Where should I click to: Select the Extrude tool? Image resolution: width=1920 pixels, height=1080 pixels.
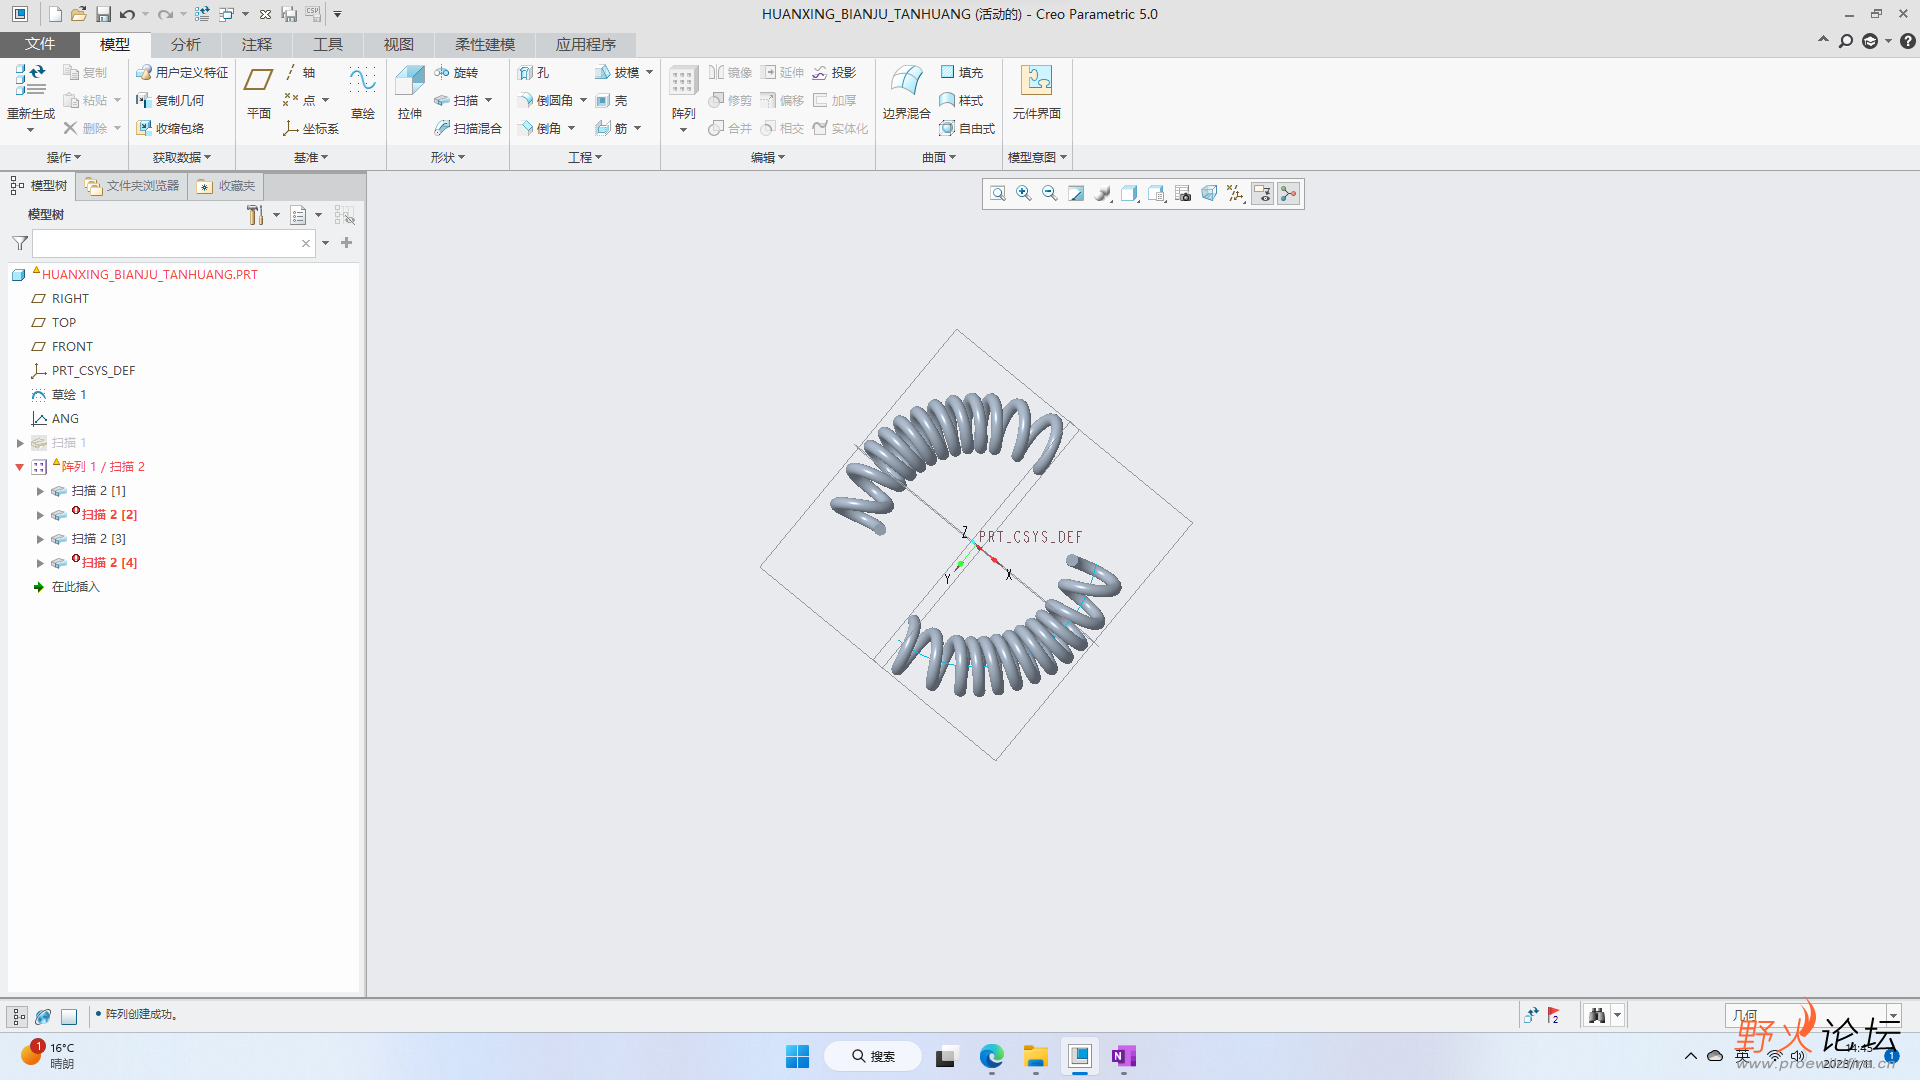point(410,93)
